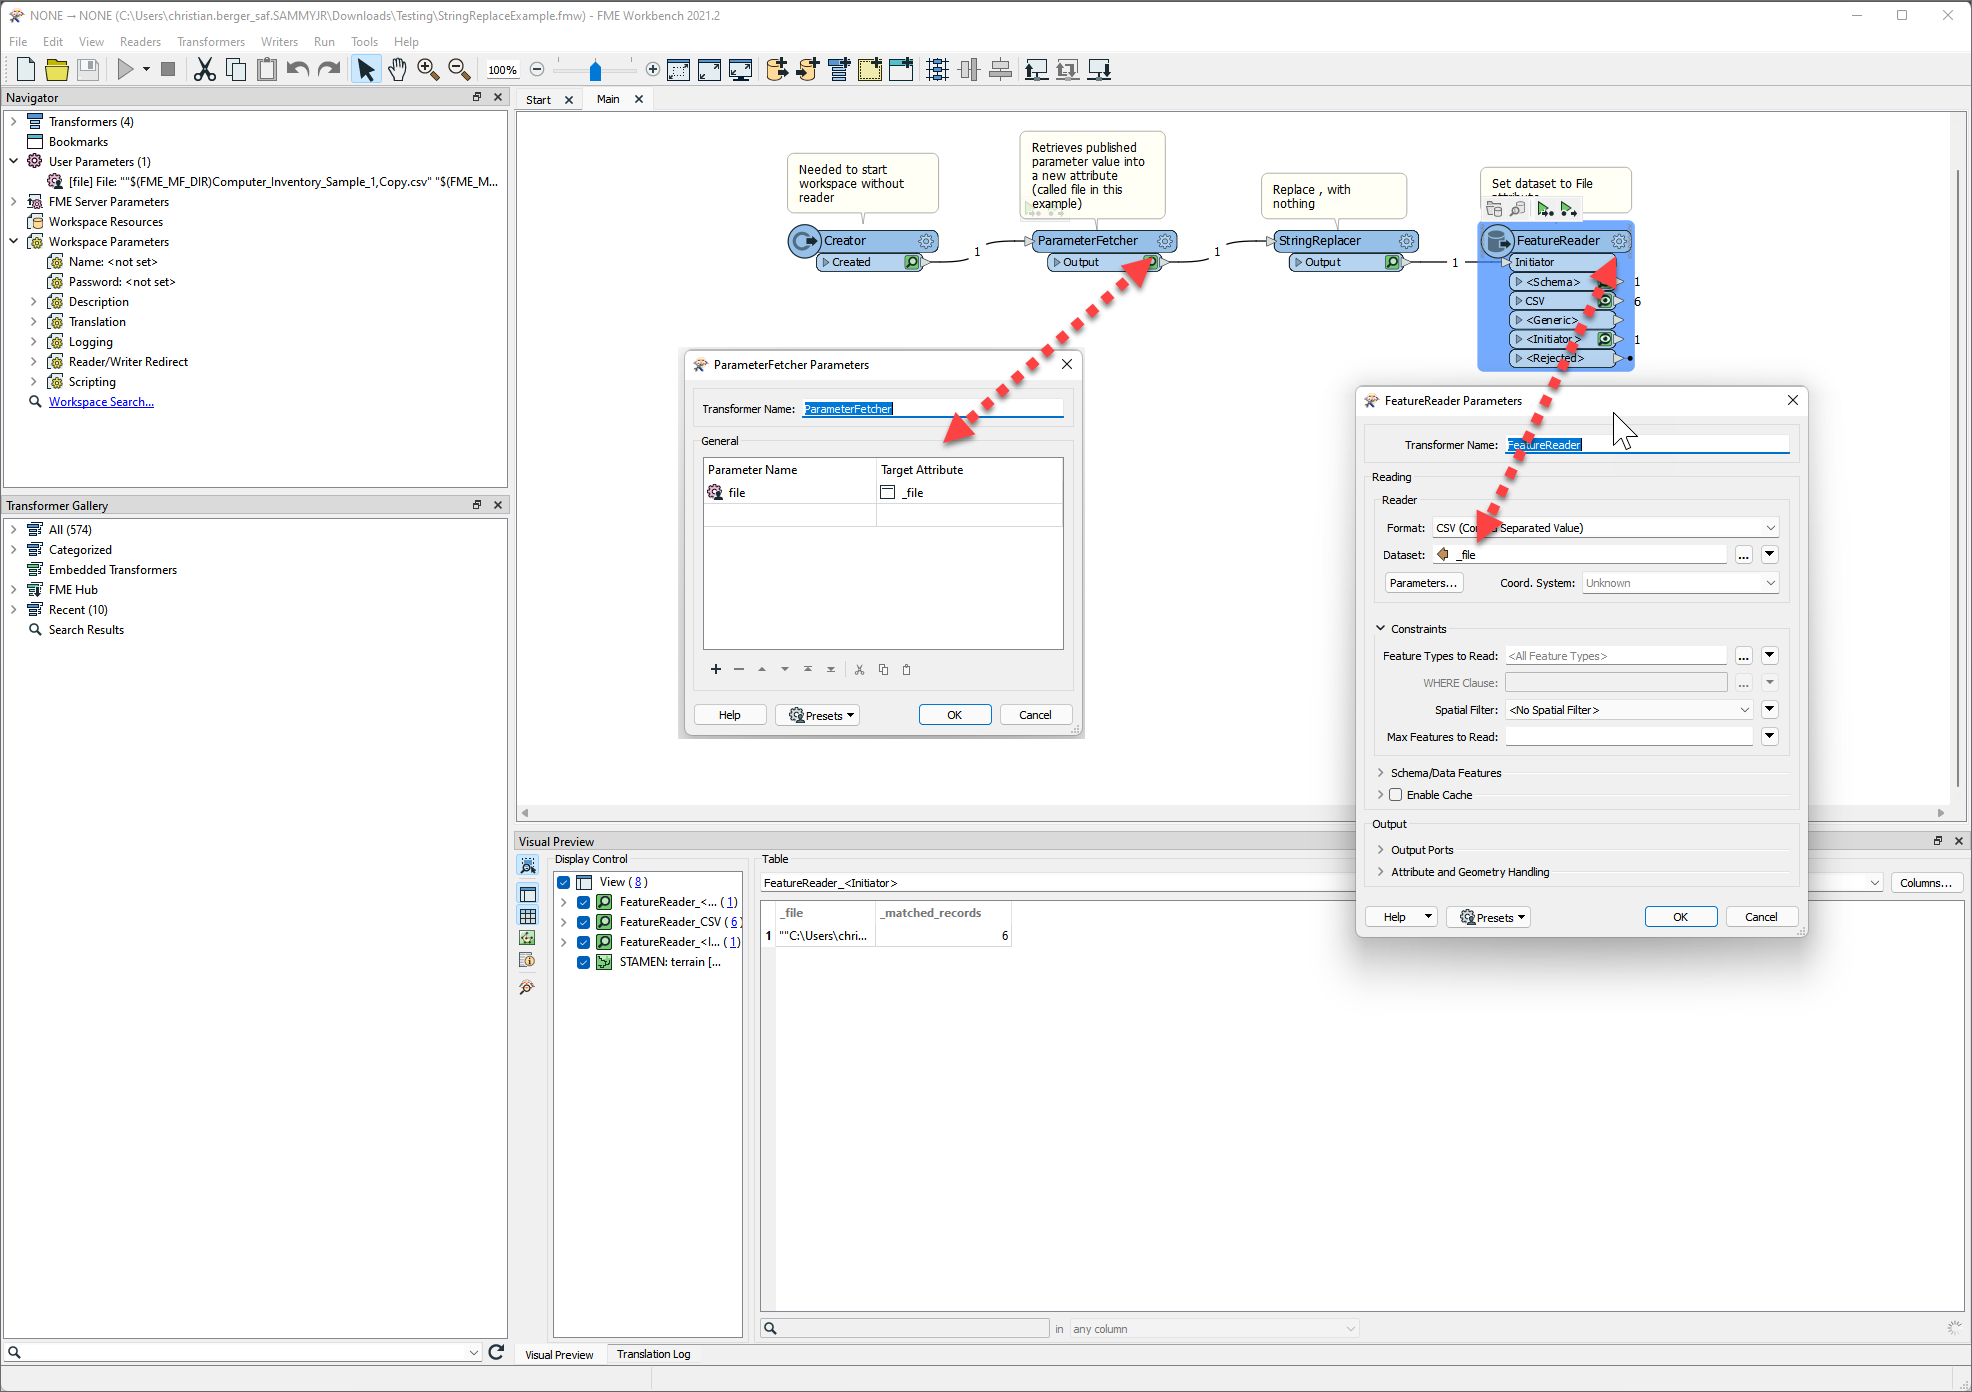This screenshot has height=1392, width=1972.
Task: Create a new workspace with toolbar icon
Action: pyautogui.click(x=26, y=69)
